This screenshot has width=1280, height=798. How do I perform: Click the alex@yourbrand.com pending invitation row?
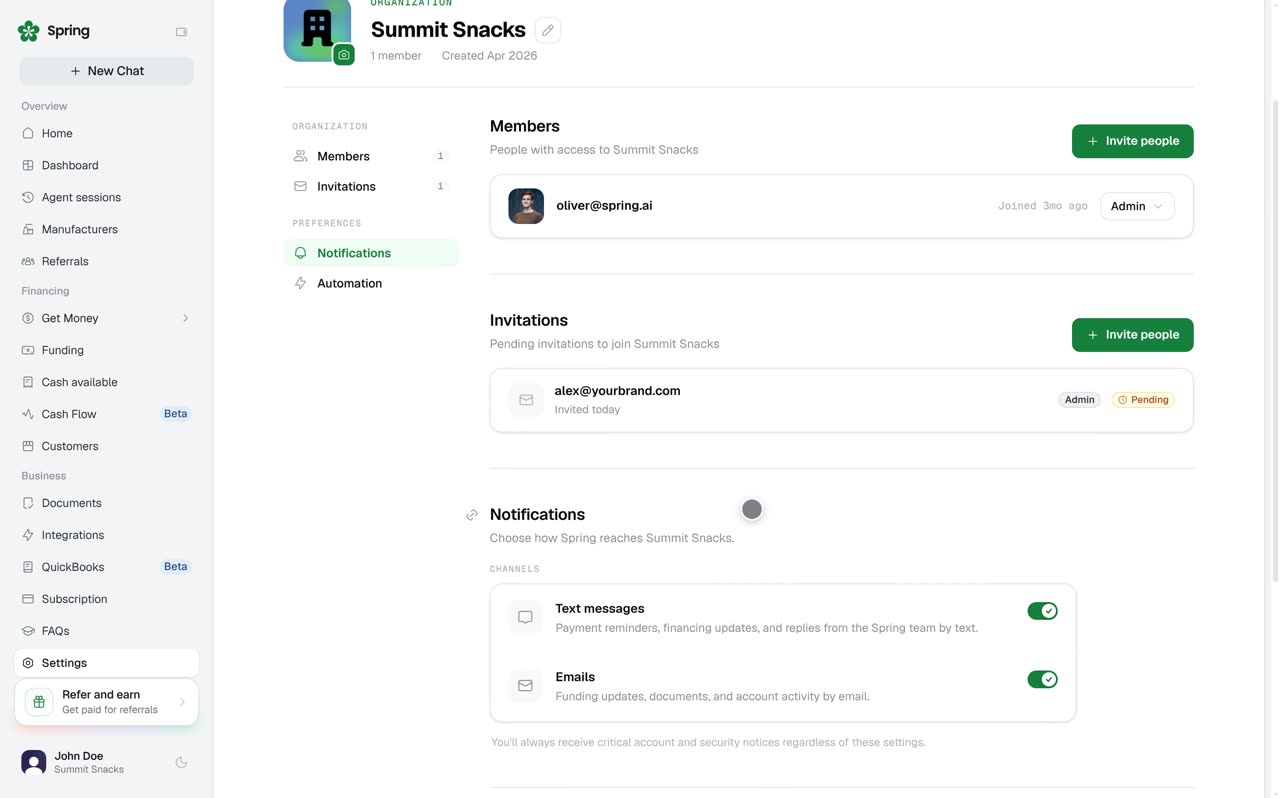point(841,400)
